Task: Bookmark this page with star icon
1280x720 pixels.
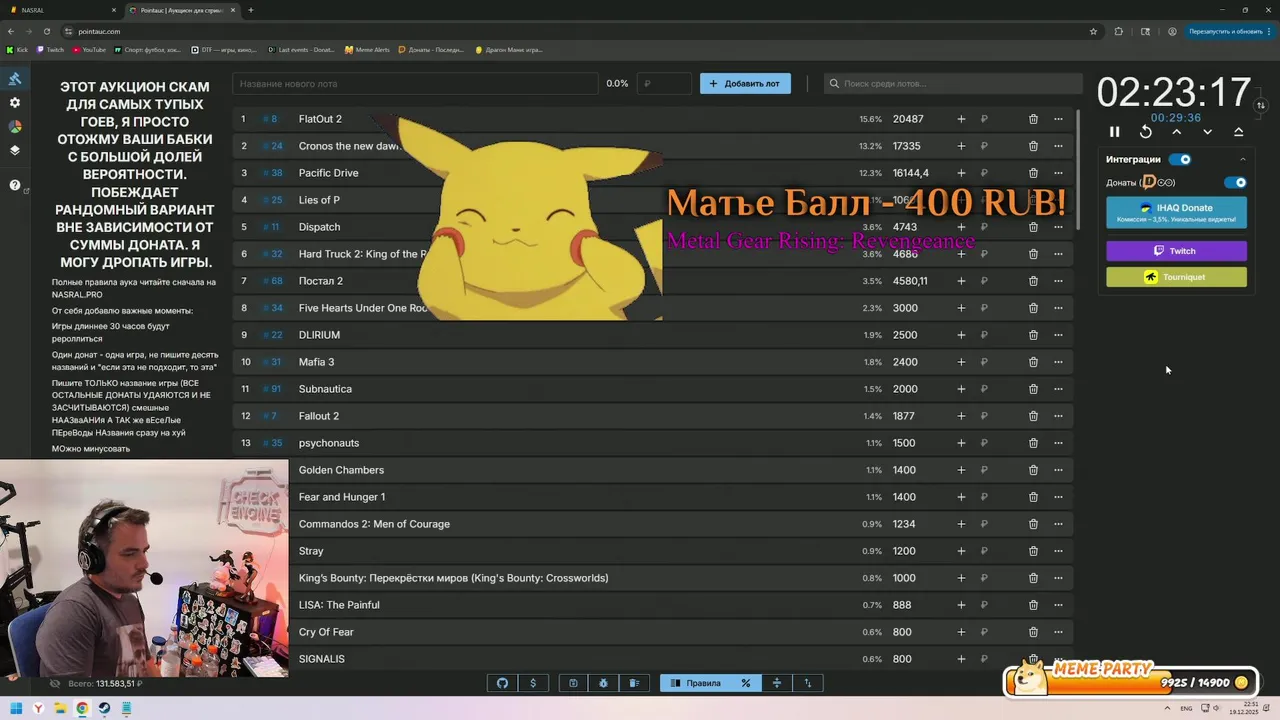Action: tap(1094, 31)
